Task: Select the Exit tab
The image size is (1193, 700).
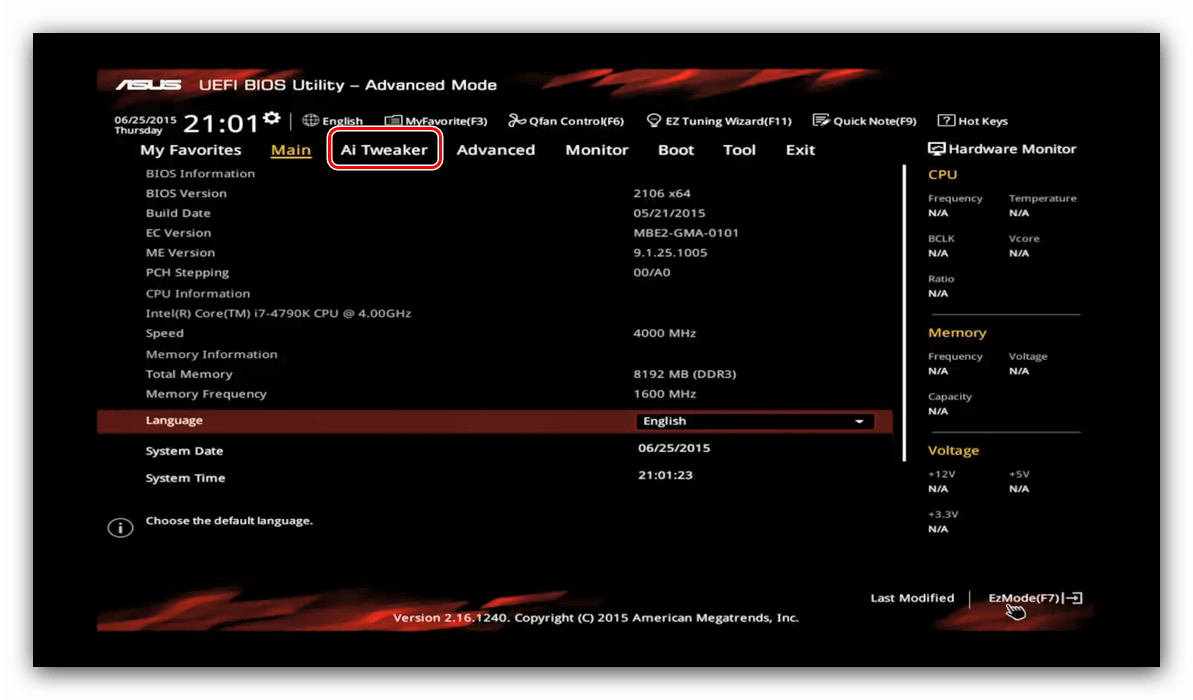Action: pyautogui.click(x=800, y=150)
